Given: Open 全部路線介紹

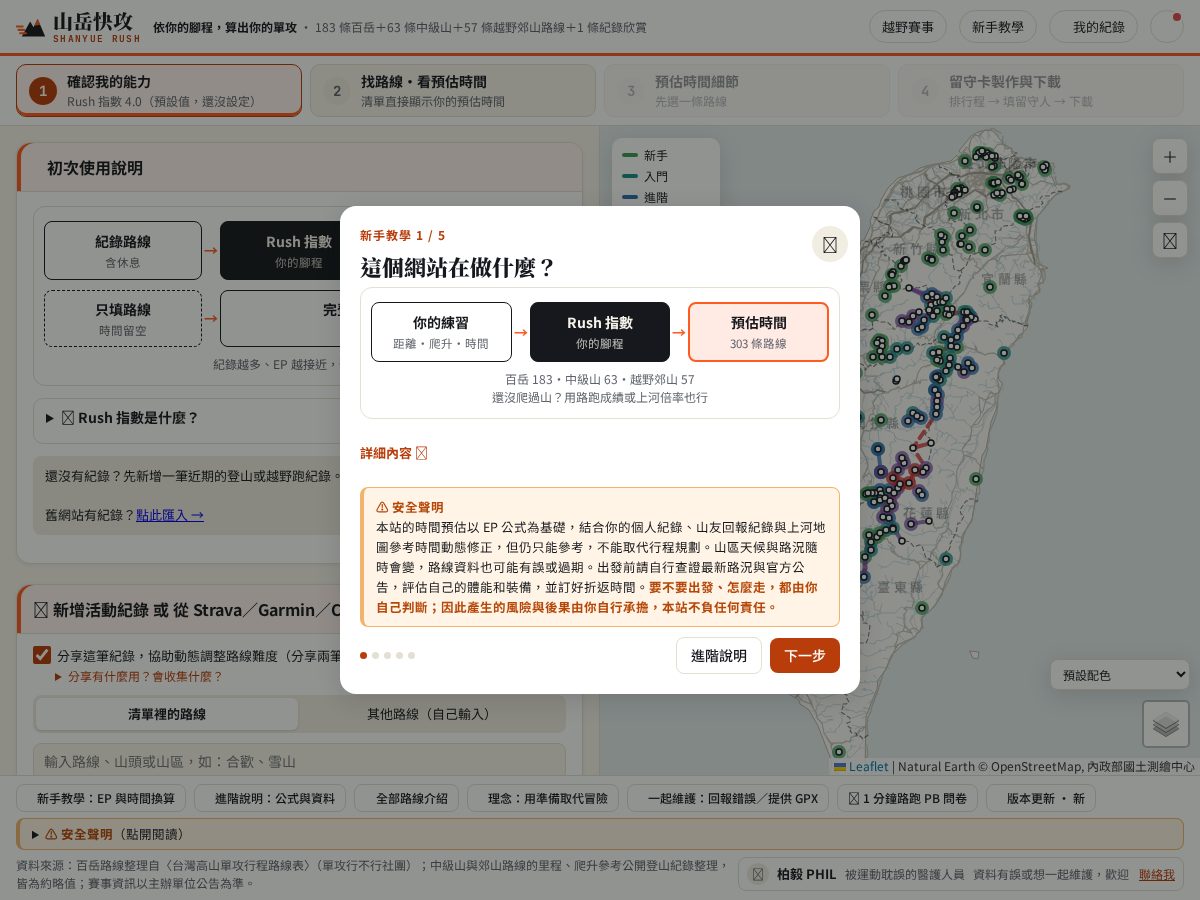Looking at the screenshot, I should pos(406,798).
